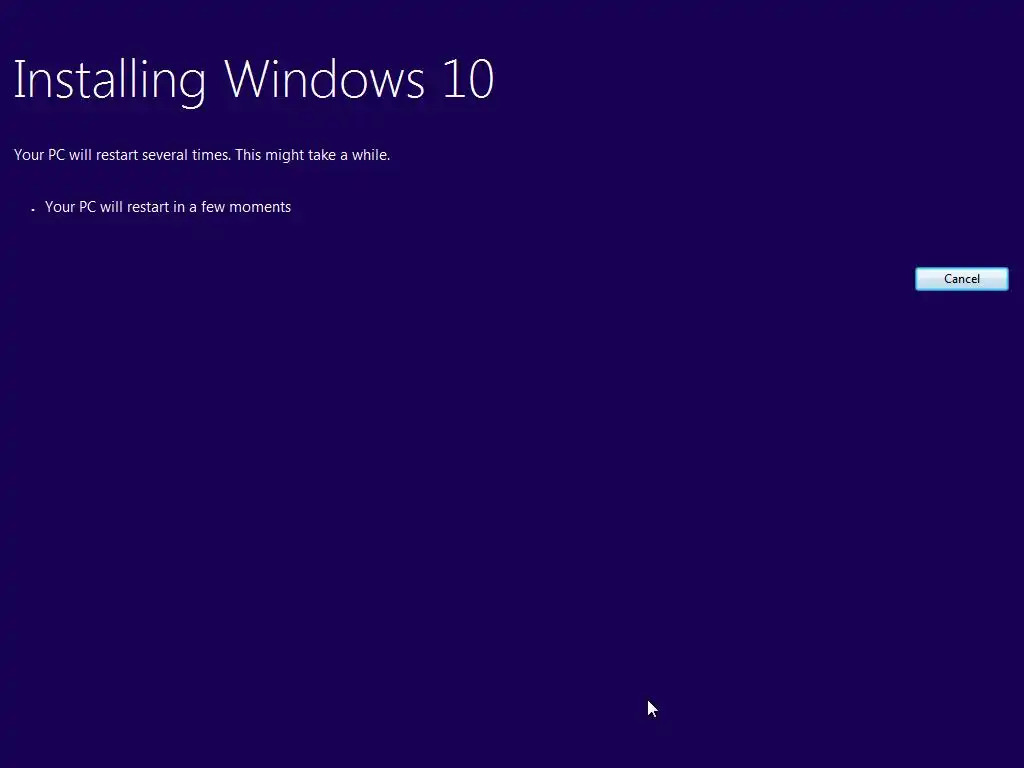This screenshot has width=1024, height=768.
Task: Click the Cancel button
Action: (961, 279)
